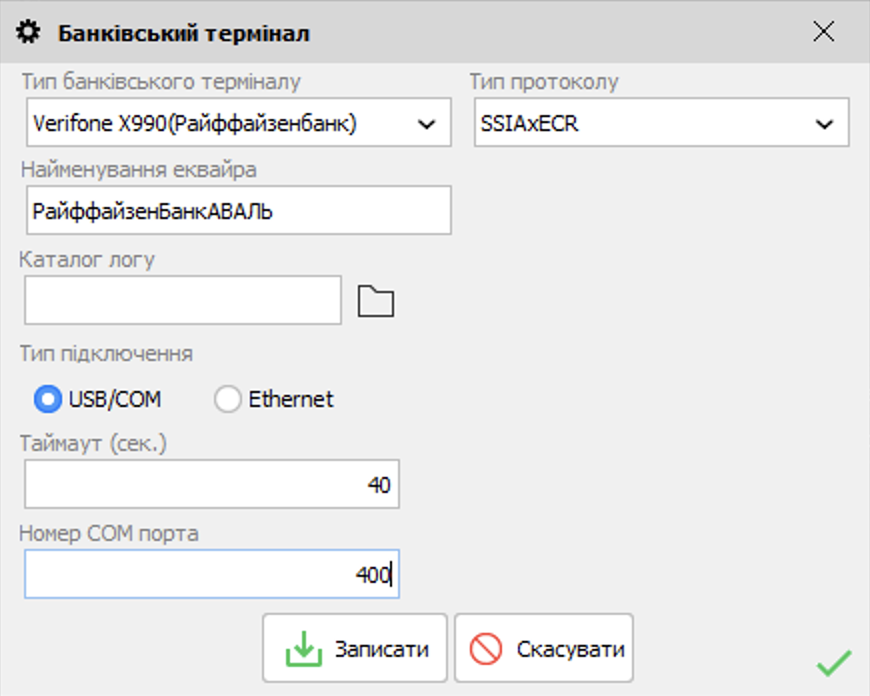870x696 pixels.
Task: Click the green download icon on Записати
Action: [304, 649]
